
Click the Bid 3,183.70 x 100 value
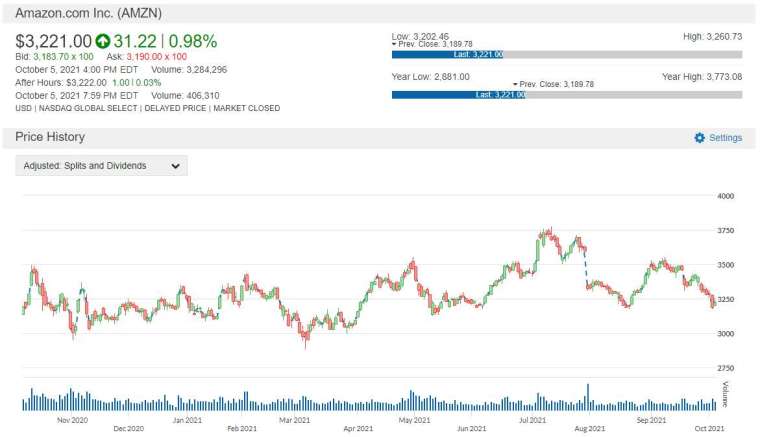[x=63, y=57]
